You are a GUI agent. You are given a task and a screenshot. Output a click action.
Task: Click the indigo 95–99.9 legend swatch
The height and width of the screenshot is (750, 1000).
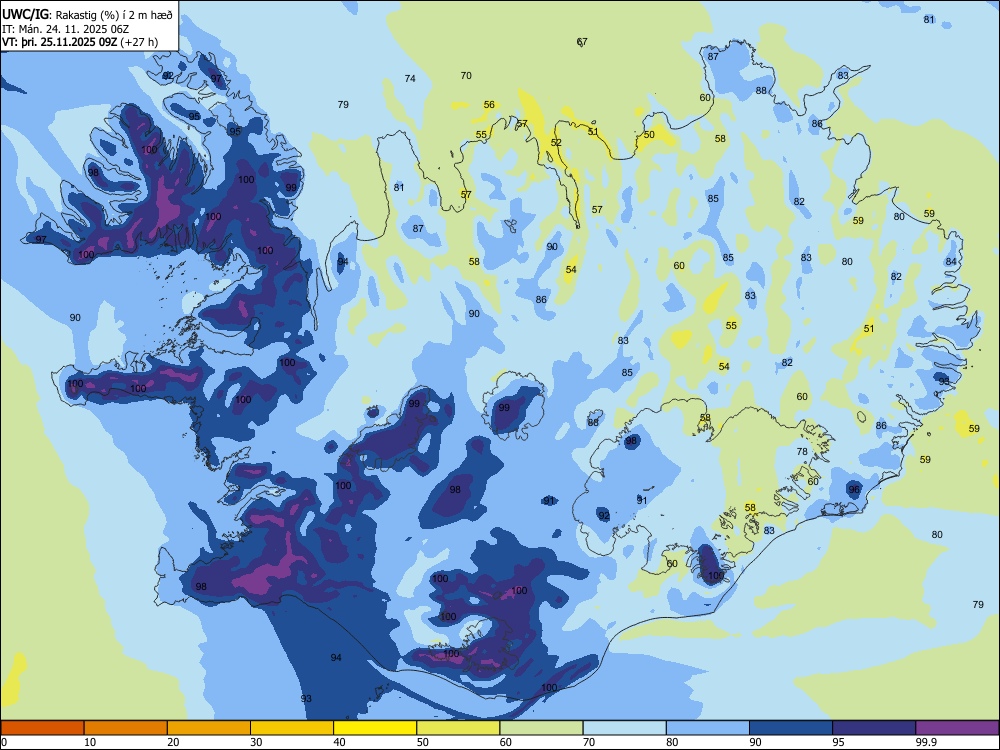874,728
